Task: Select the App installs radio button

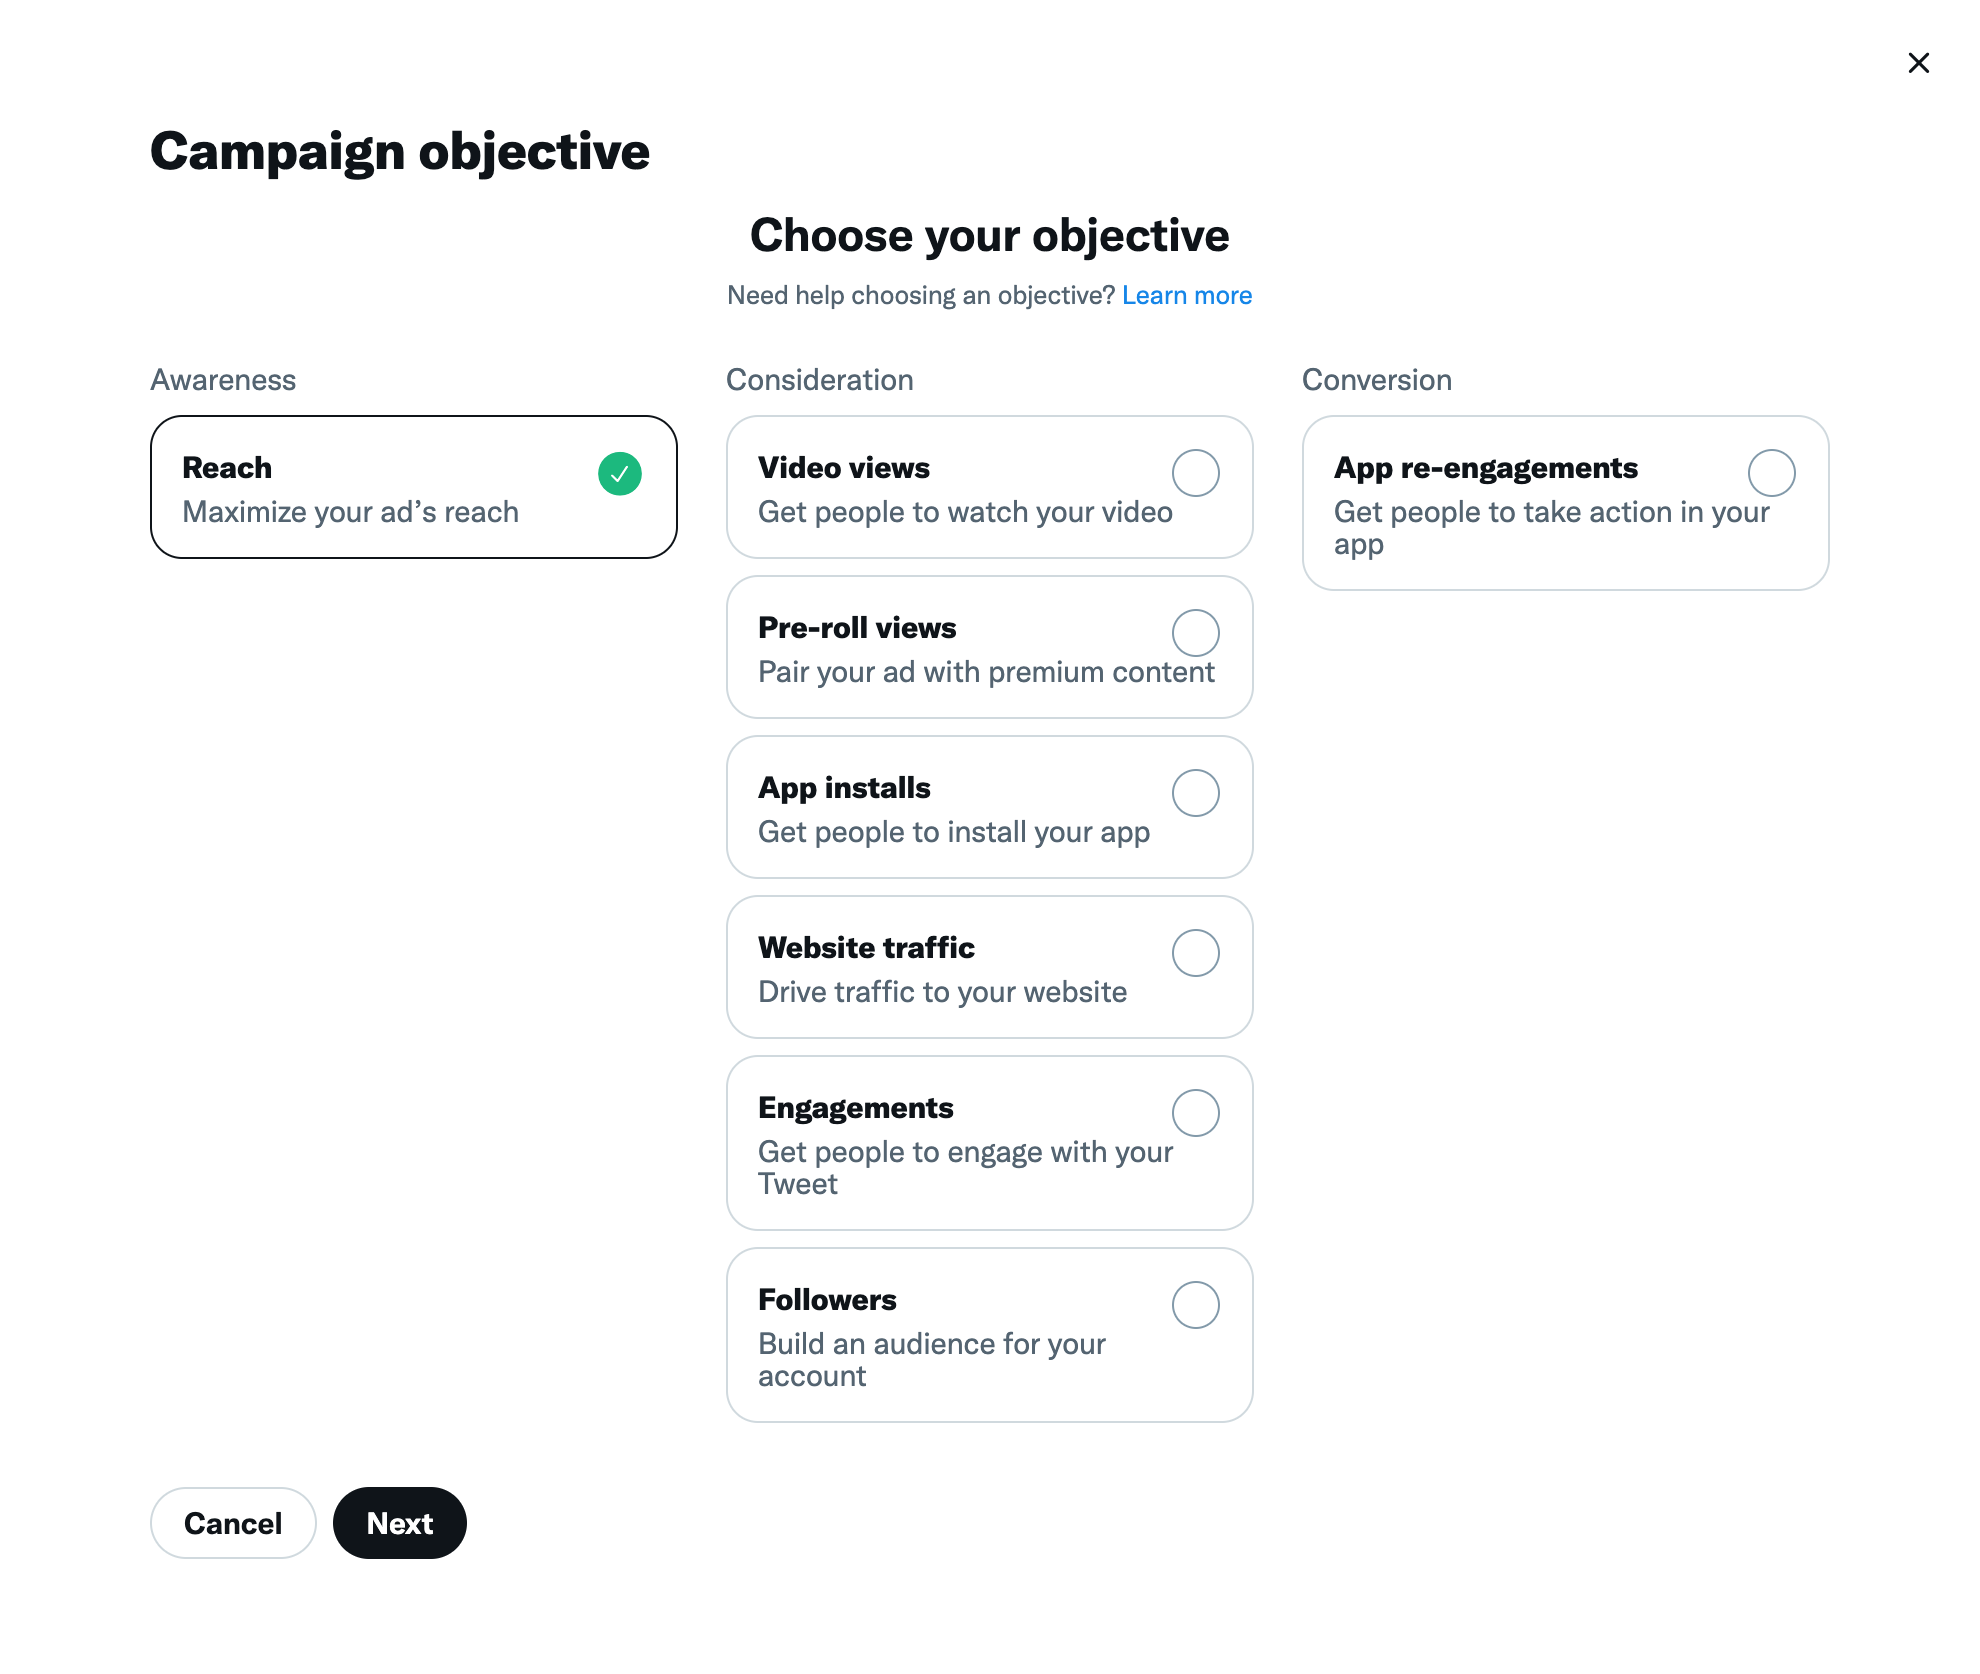Action: pos(1195,793)
